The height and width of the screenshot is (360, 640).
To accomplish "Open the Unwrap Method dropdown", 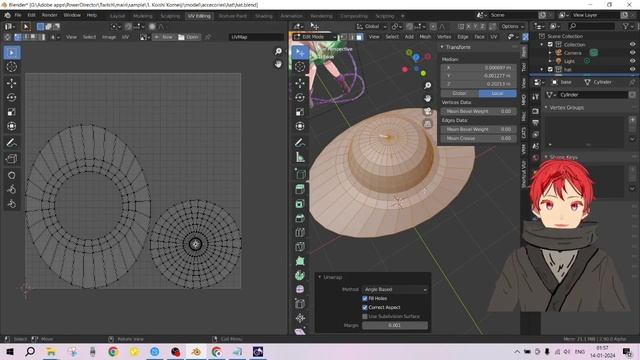I will point(395,289).
